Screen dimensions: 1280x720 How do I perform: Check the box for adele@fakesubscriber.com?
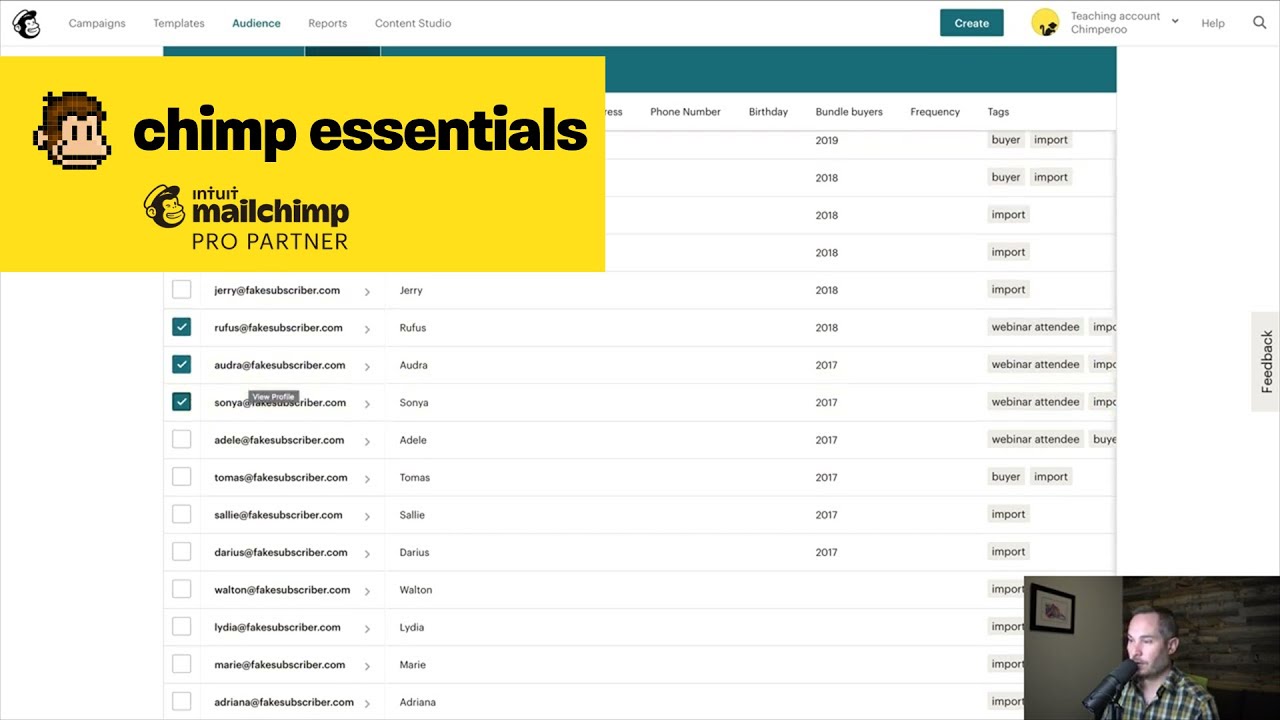pos(181,440)
